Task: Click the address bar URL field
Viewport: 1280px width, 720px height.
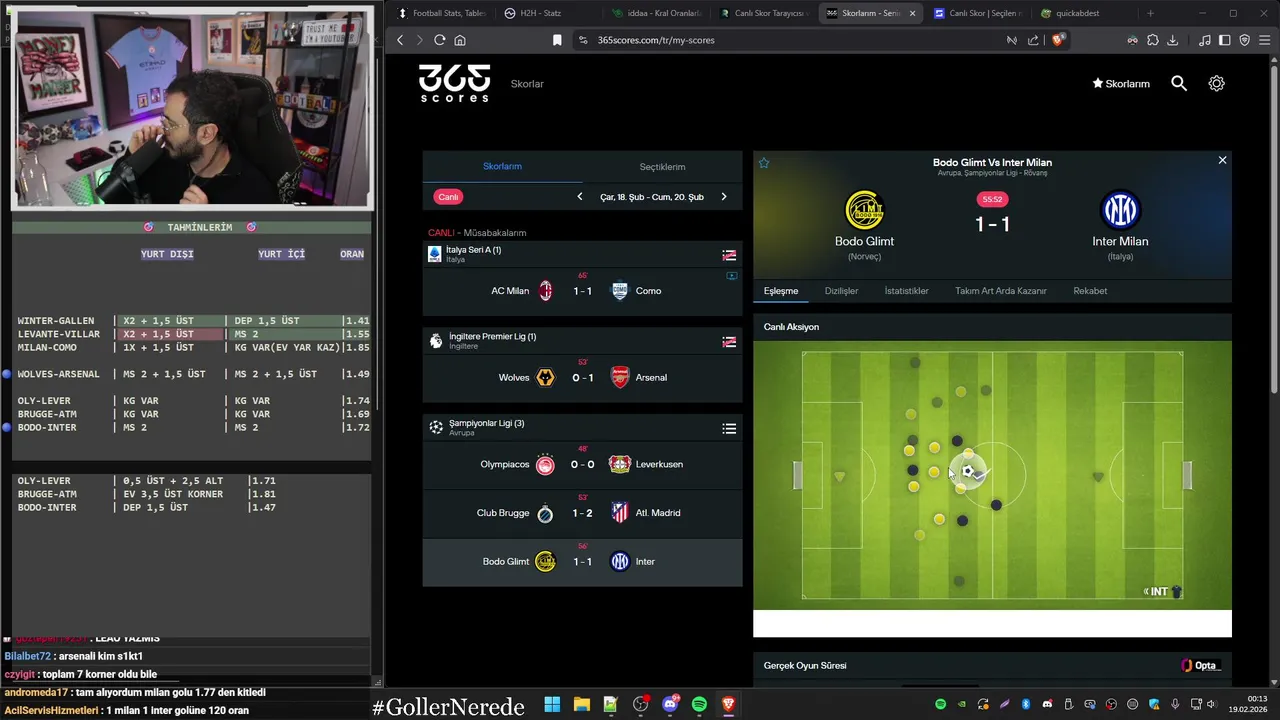Action: (x=790, y=40)
